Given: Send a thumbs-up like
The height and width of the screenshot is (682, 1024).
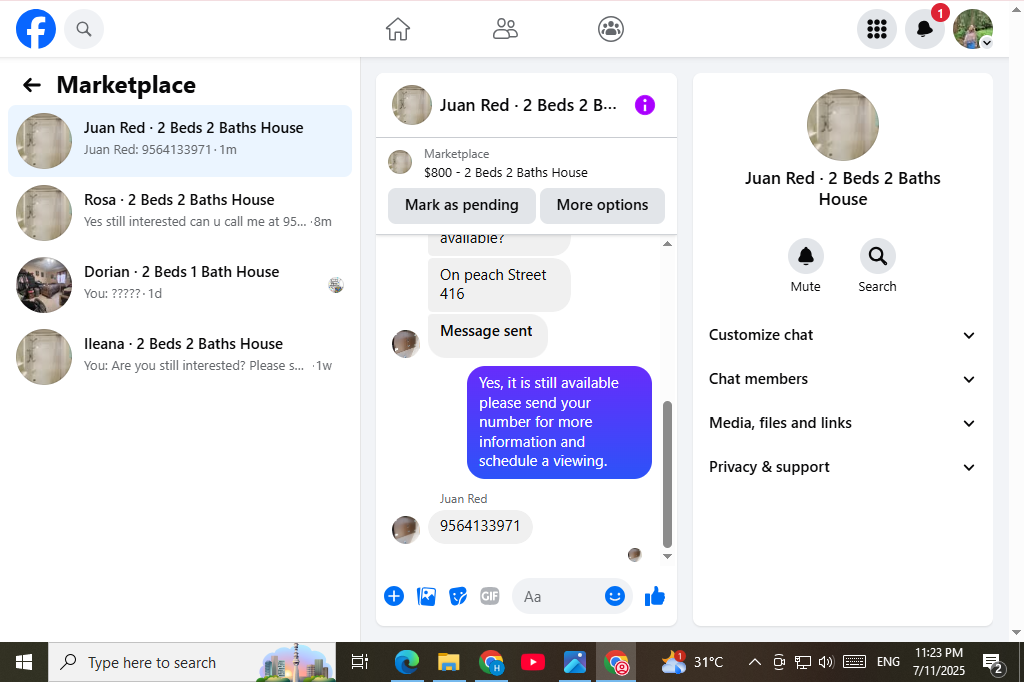Looking at the screenshot, I should 654,596.
